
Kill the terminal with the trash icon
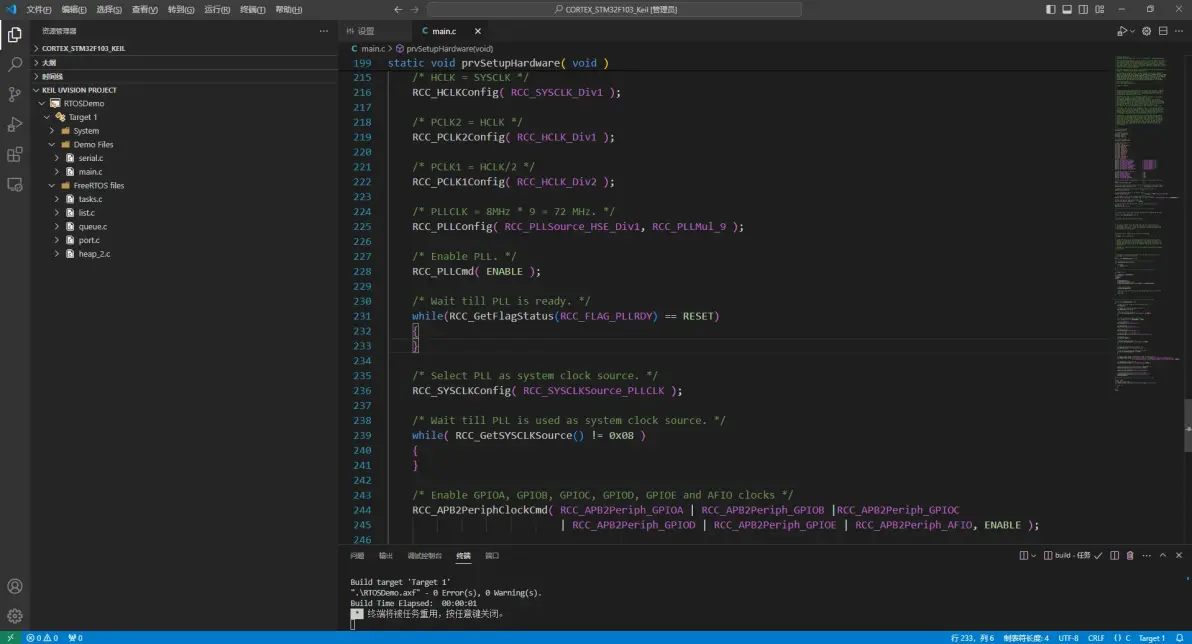coord(1130,555)
